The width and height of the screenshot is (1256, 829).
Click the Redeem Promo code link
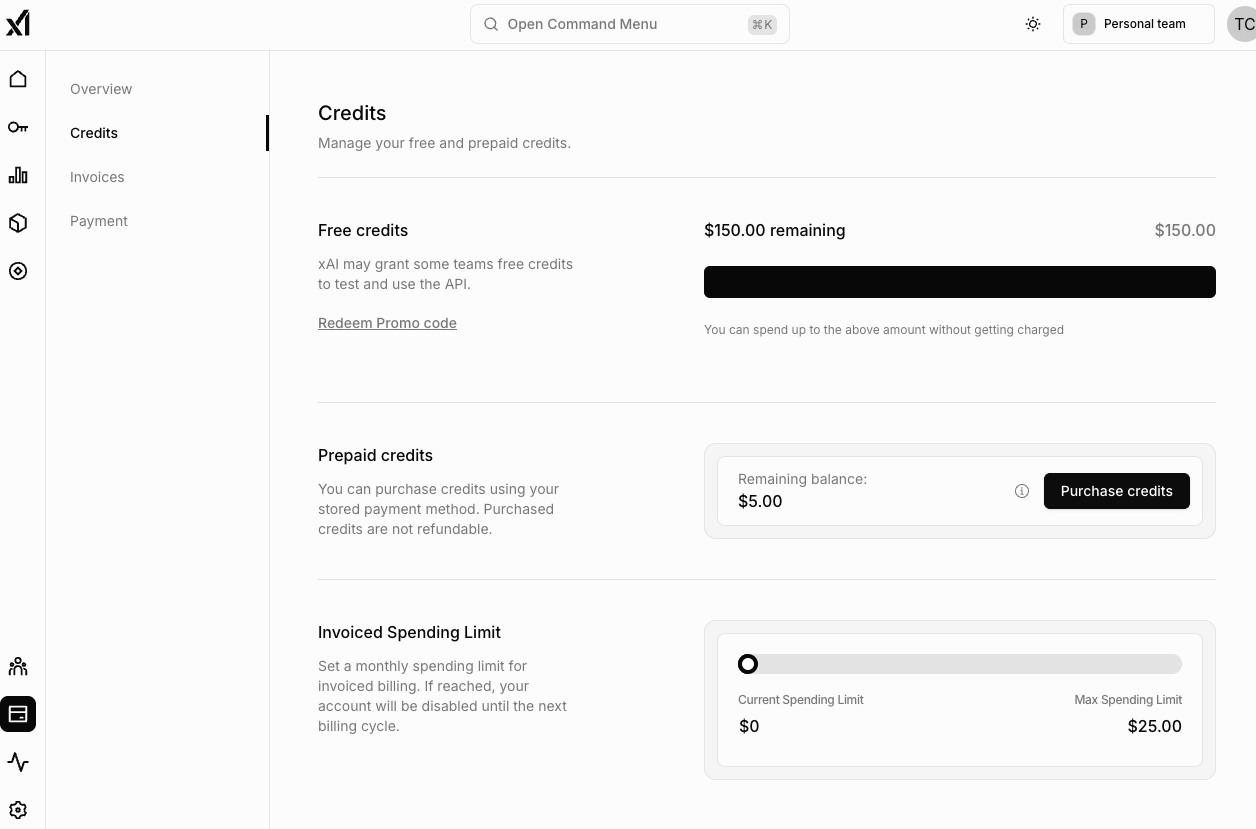387,323
